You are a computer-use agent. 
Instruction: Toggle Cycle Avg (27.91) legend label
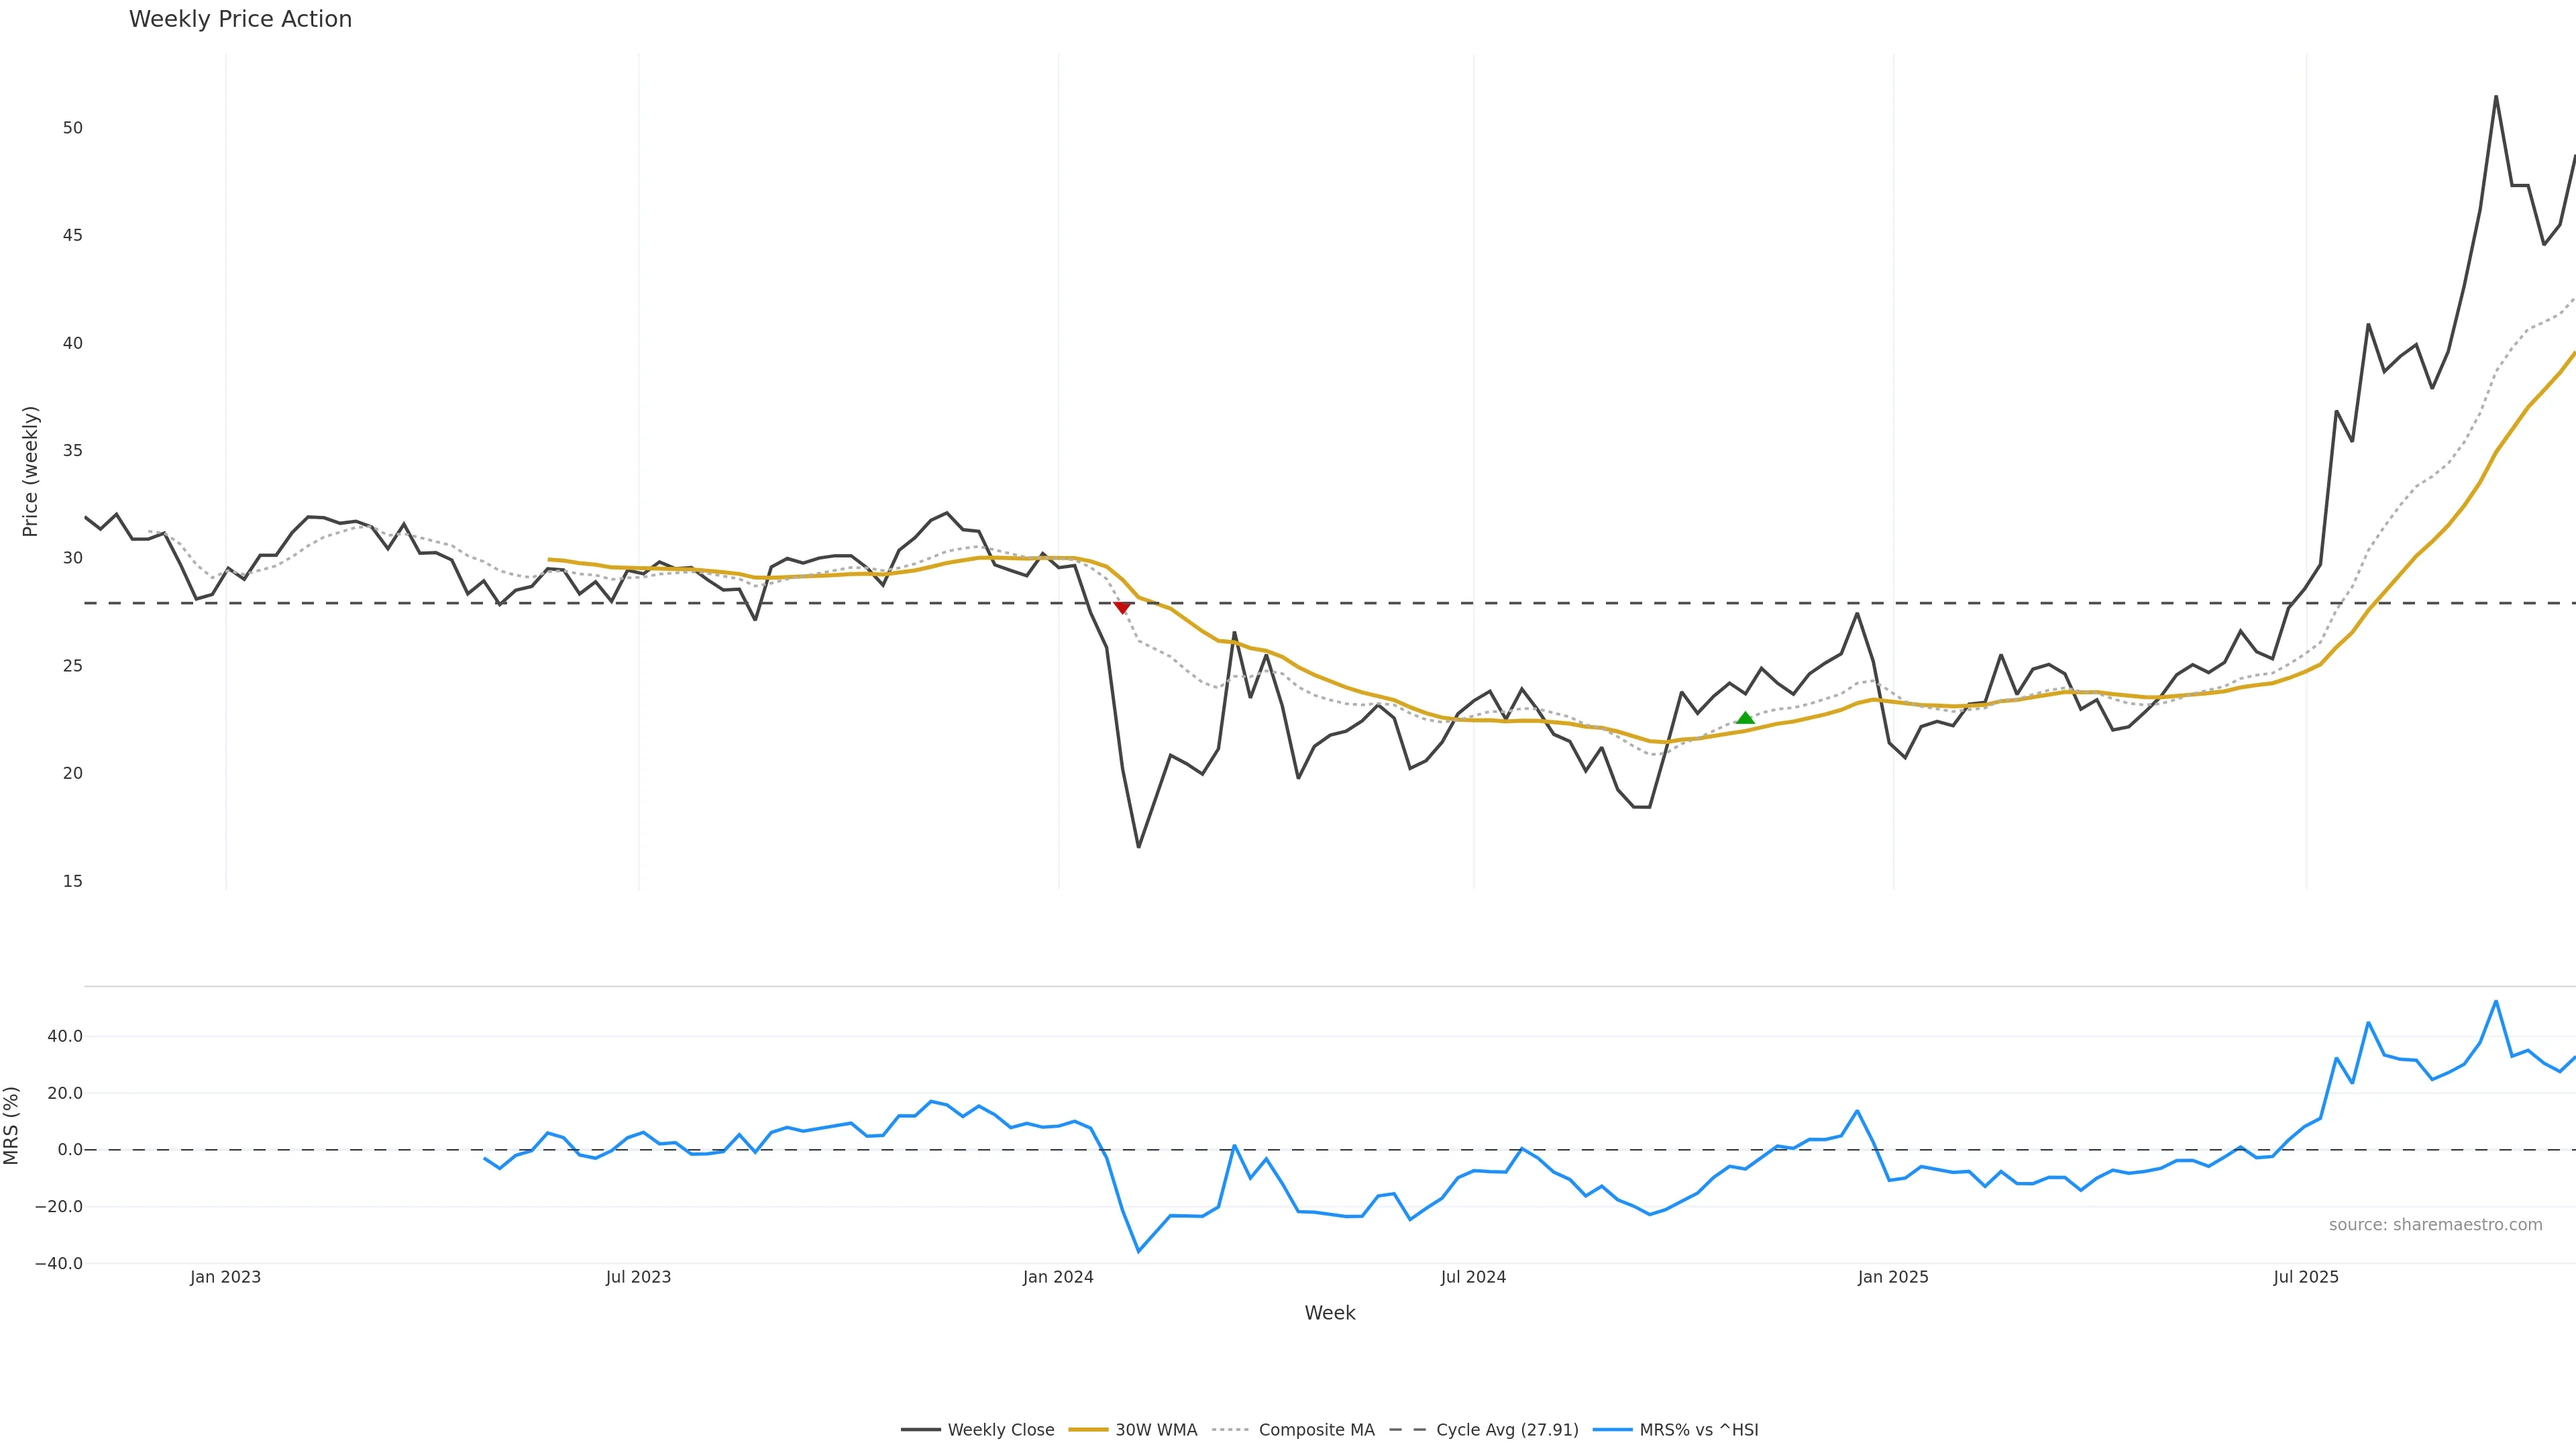[1507, 1430]
